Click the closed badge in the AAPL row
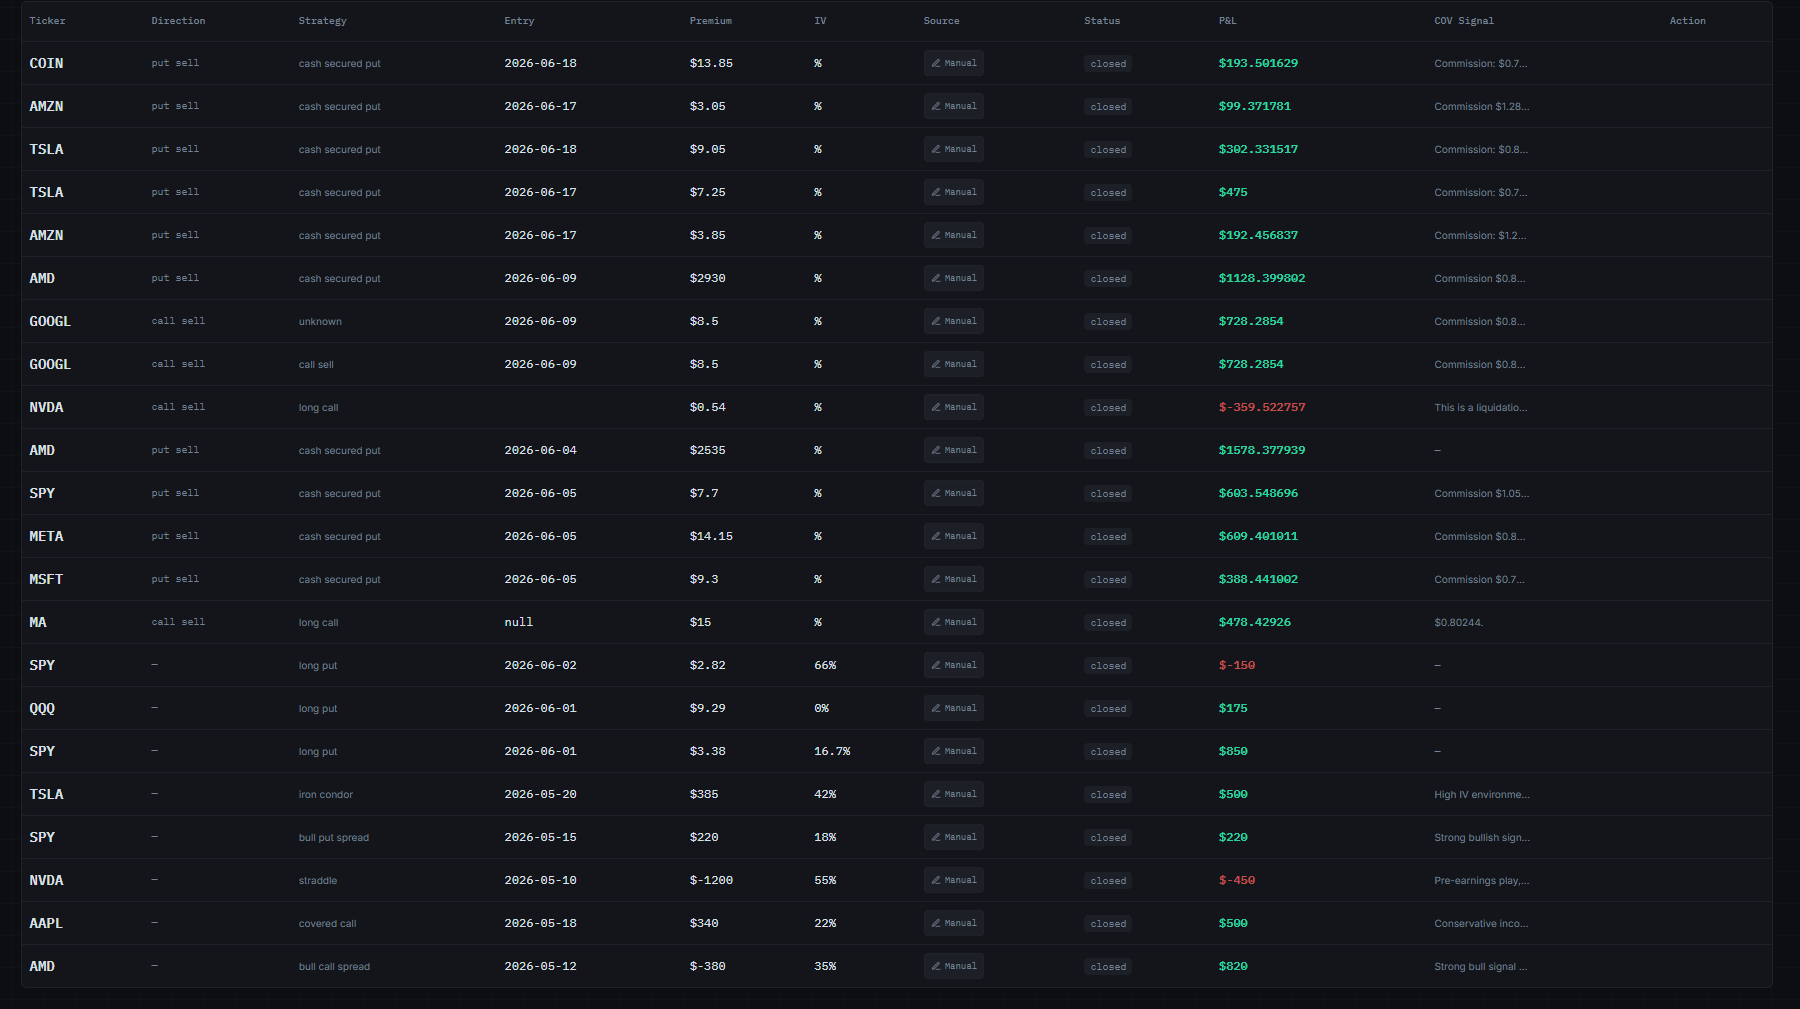The height and width of the screenshot is (1009, 1800). pyautogui.click(x=1108, y=924)
